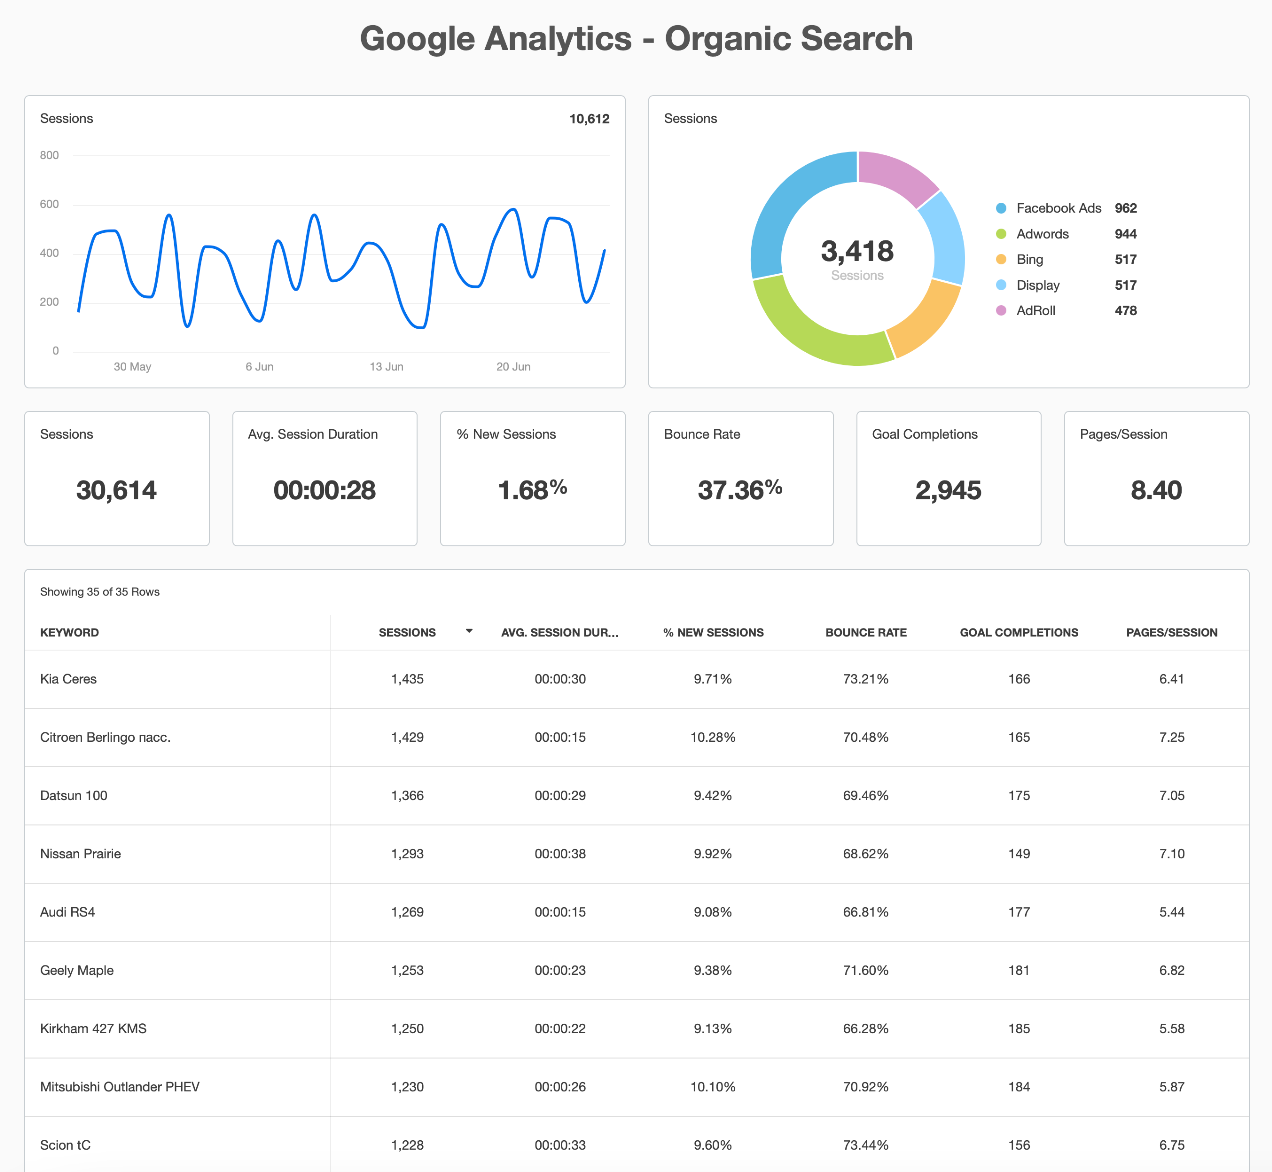
Task: Open the Goal Completions 2,945 stat card
Action: 948,478
